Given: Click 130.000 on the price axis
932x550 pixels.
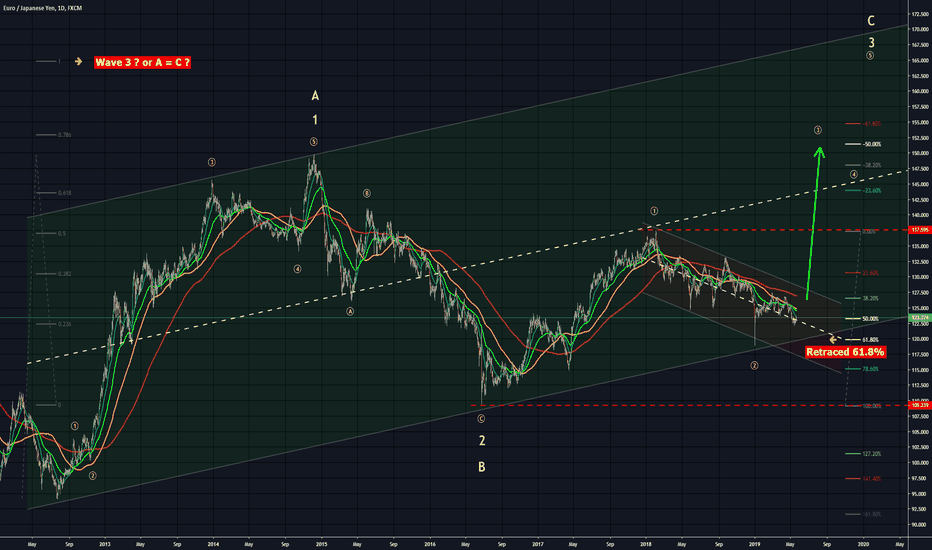Looking at the screenshot, I should [x=921, y=276].
